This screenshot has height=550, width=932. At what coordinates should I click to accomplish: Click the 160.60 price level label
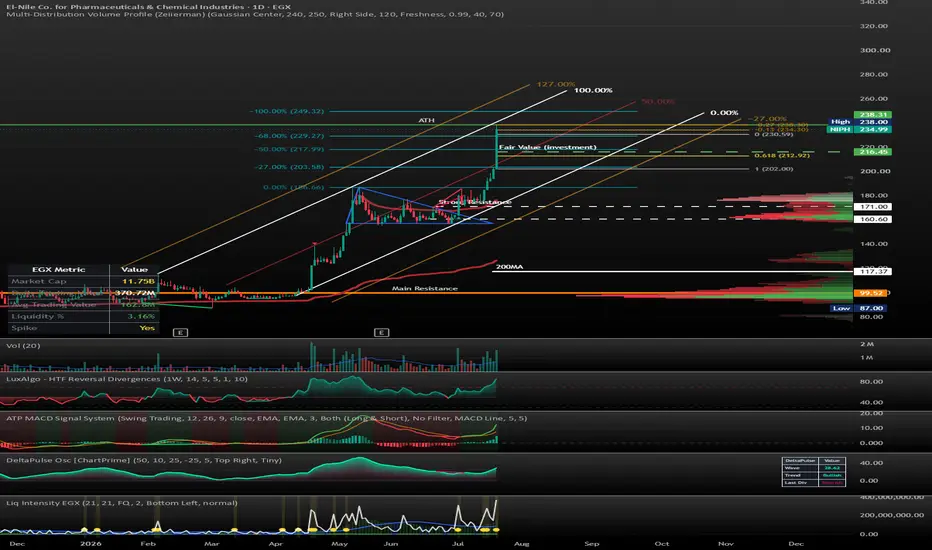(873, 219)
